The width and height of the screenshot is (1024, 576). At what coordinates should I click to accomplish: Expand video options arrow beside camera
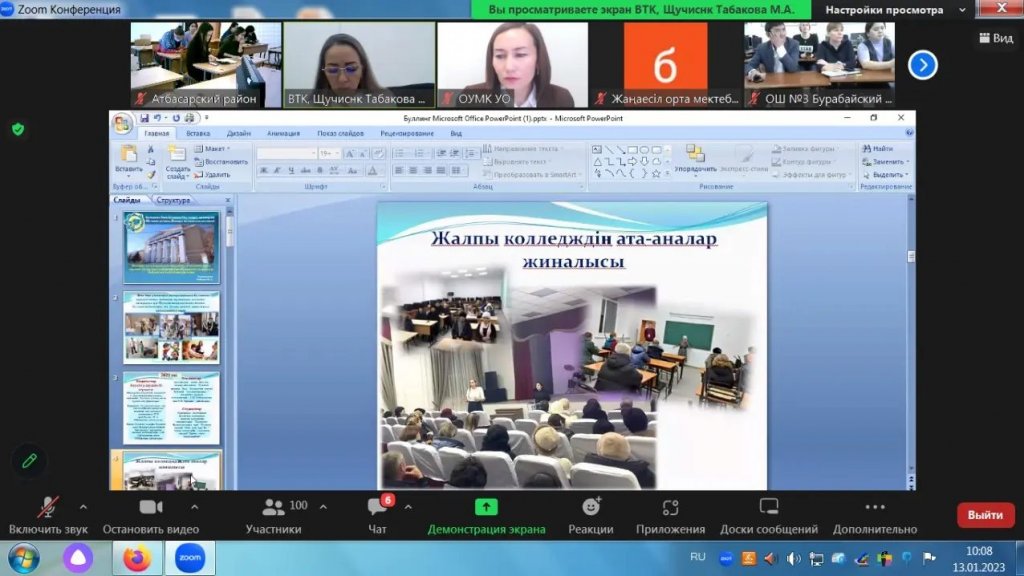(x=195, y=507)
